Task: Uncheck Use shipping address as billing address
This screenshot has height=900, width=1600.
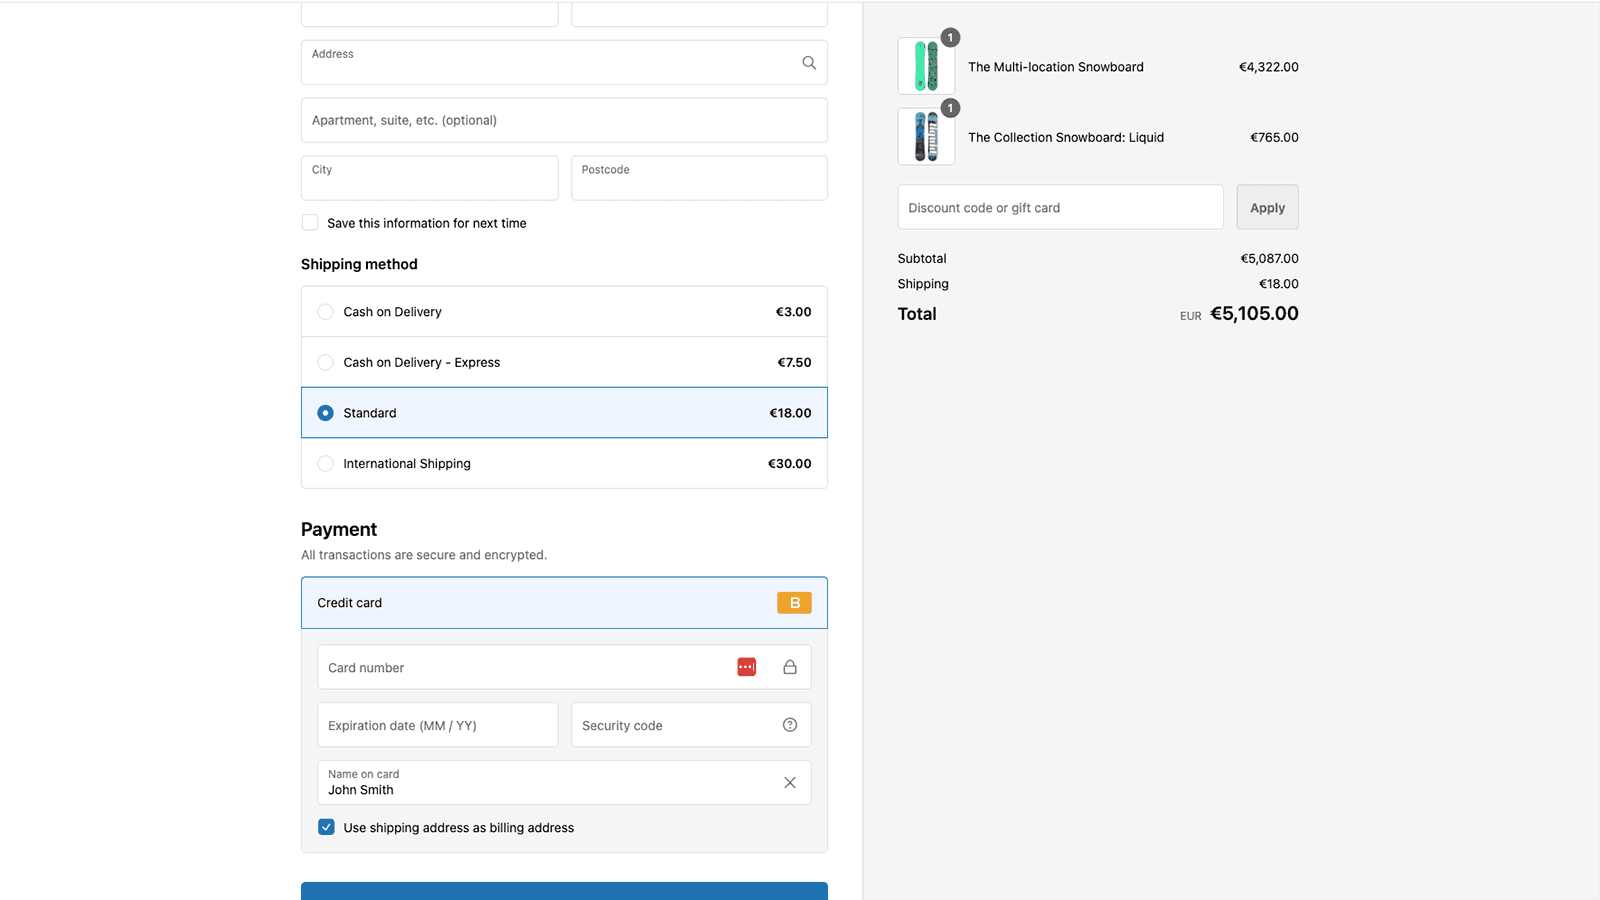Action: [x=326, y=827]
